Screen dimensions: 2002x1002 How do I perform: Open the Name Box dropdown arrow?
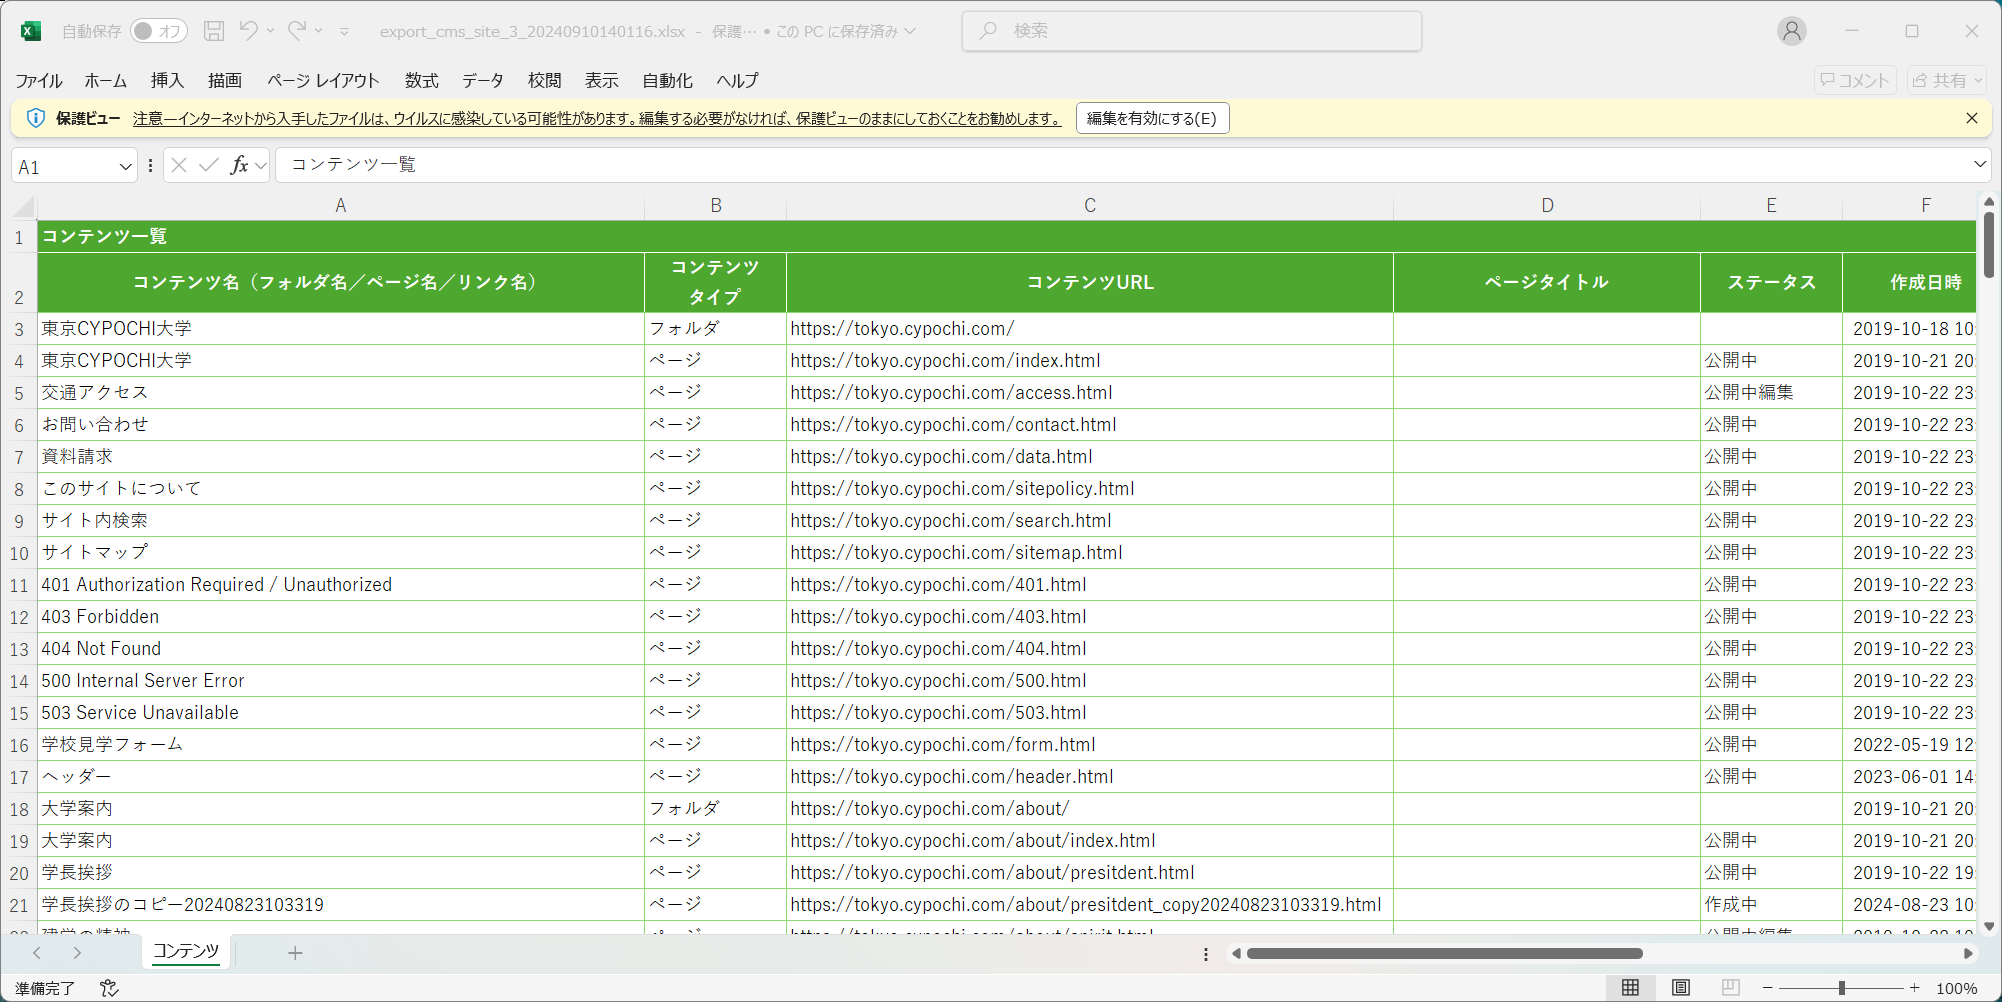pos(126,166)
